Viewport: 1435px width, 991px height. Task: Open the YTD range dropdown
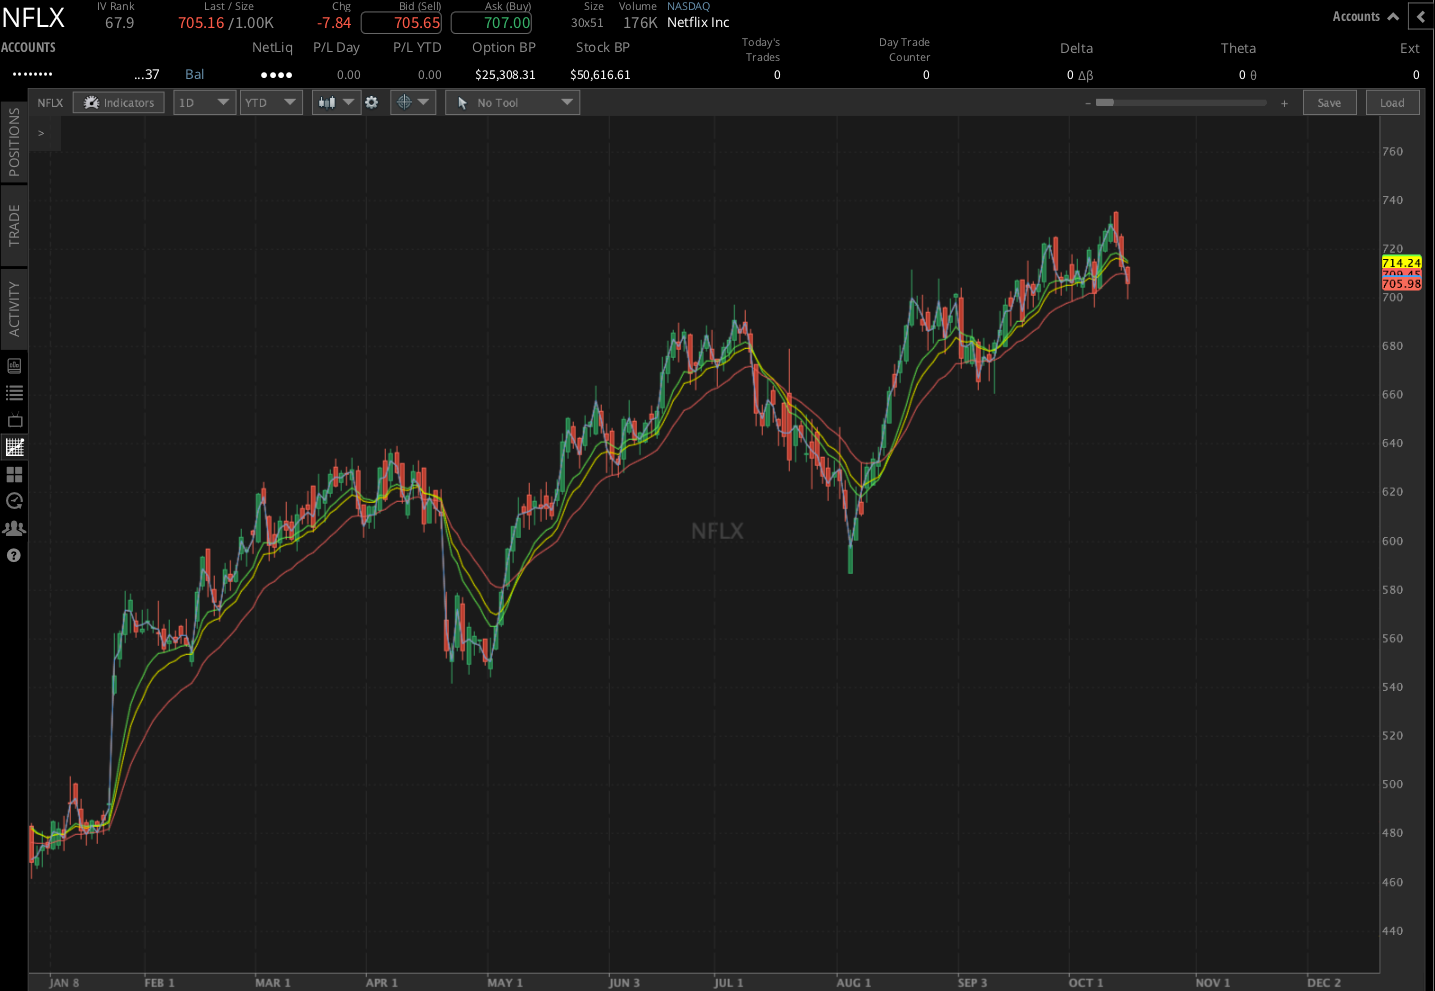tap(270, 102)
